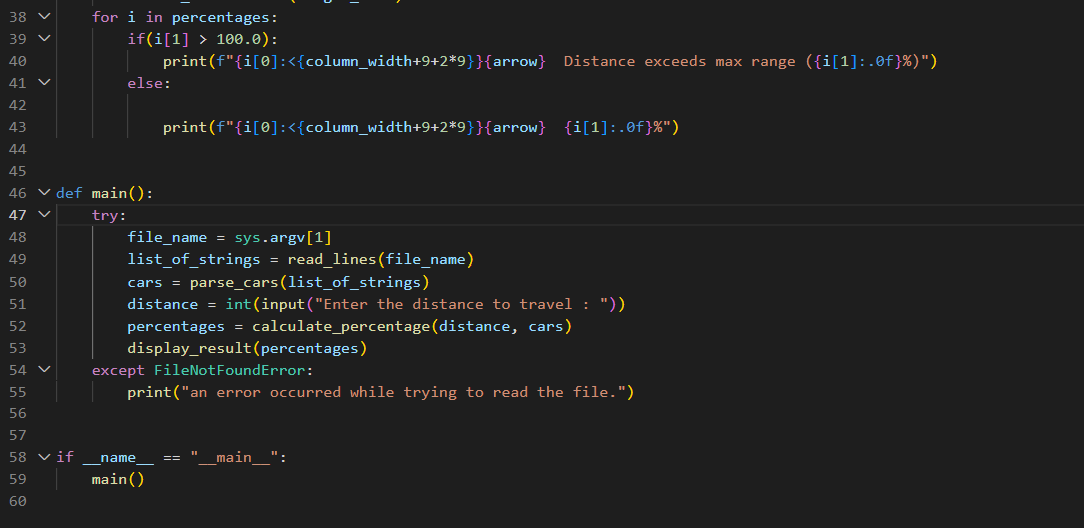
Task: Click line number 60 in the gutter
Action: 18,501
